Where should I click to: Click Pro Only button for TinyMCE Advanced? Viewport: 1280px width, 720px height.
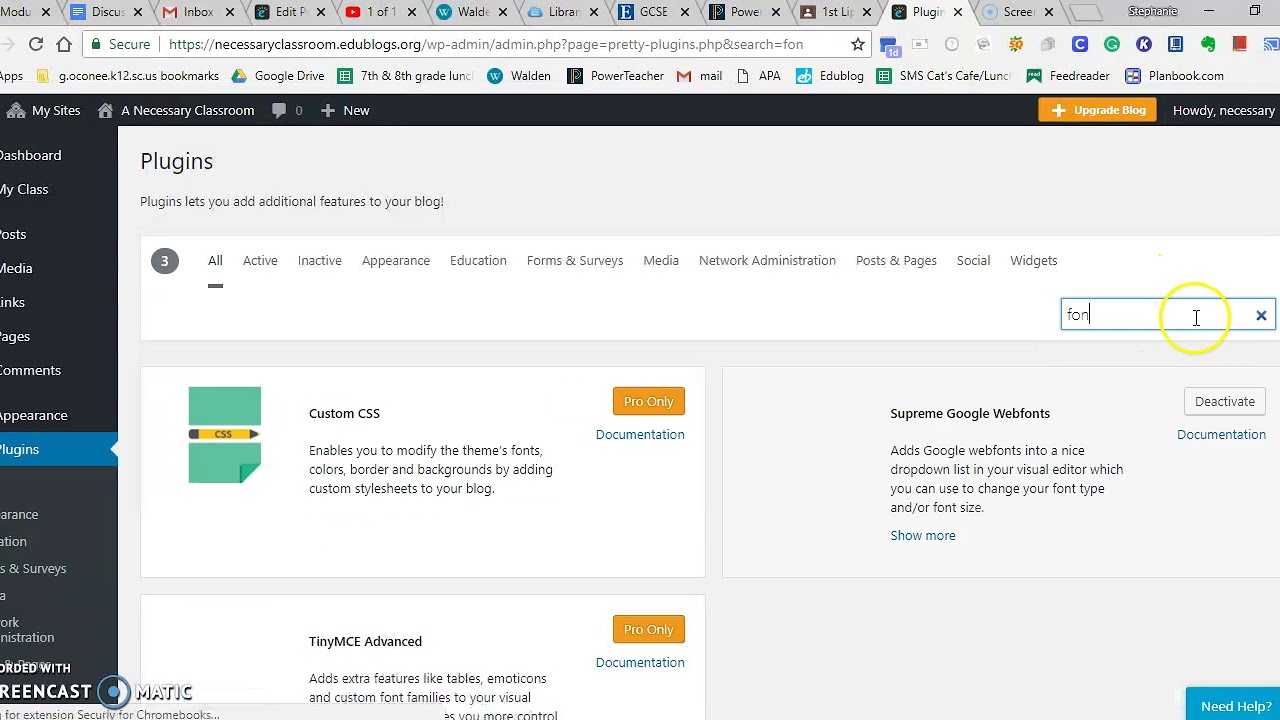tap(648, 629)
